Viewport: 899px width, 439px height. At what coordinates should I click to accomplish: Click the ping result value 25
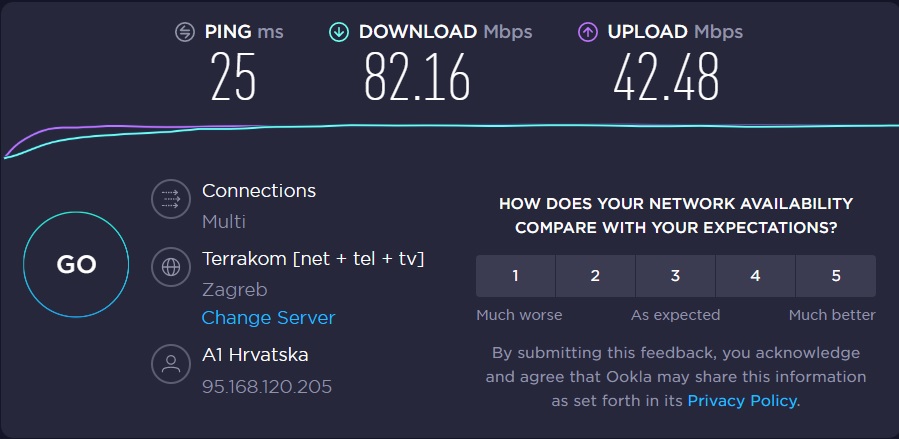(233, 78)
